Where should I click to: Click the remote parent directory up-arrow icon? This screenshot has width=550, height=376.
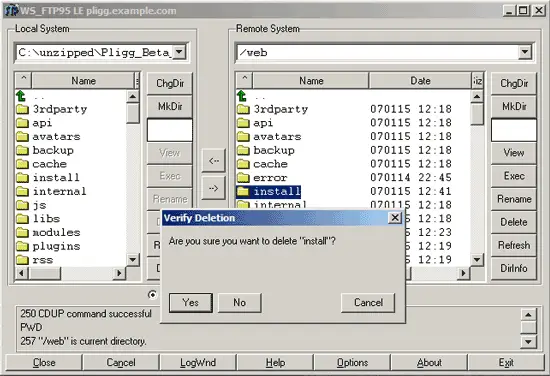tap(242, 95)
